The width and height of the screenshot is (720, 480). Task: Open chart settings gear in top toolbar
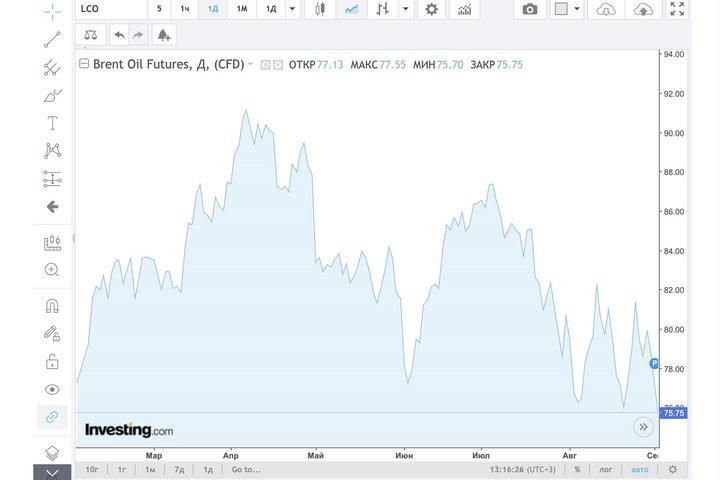[x=431, y=9]
